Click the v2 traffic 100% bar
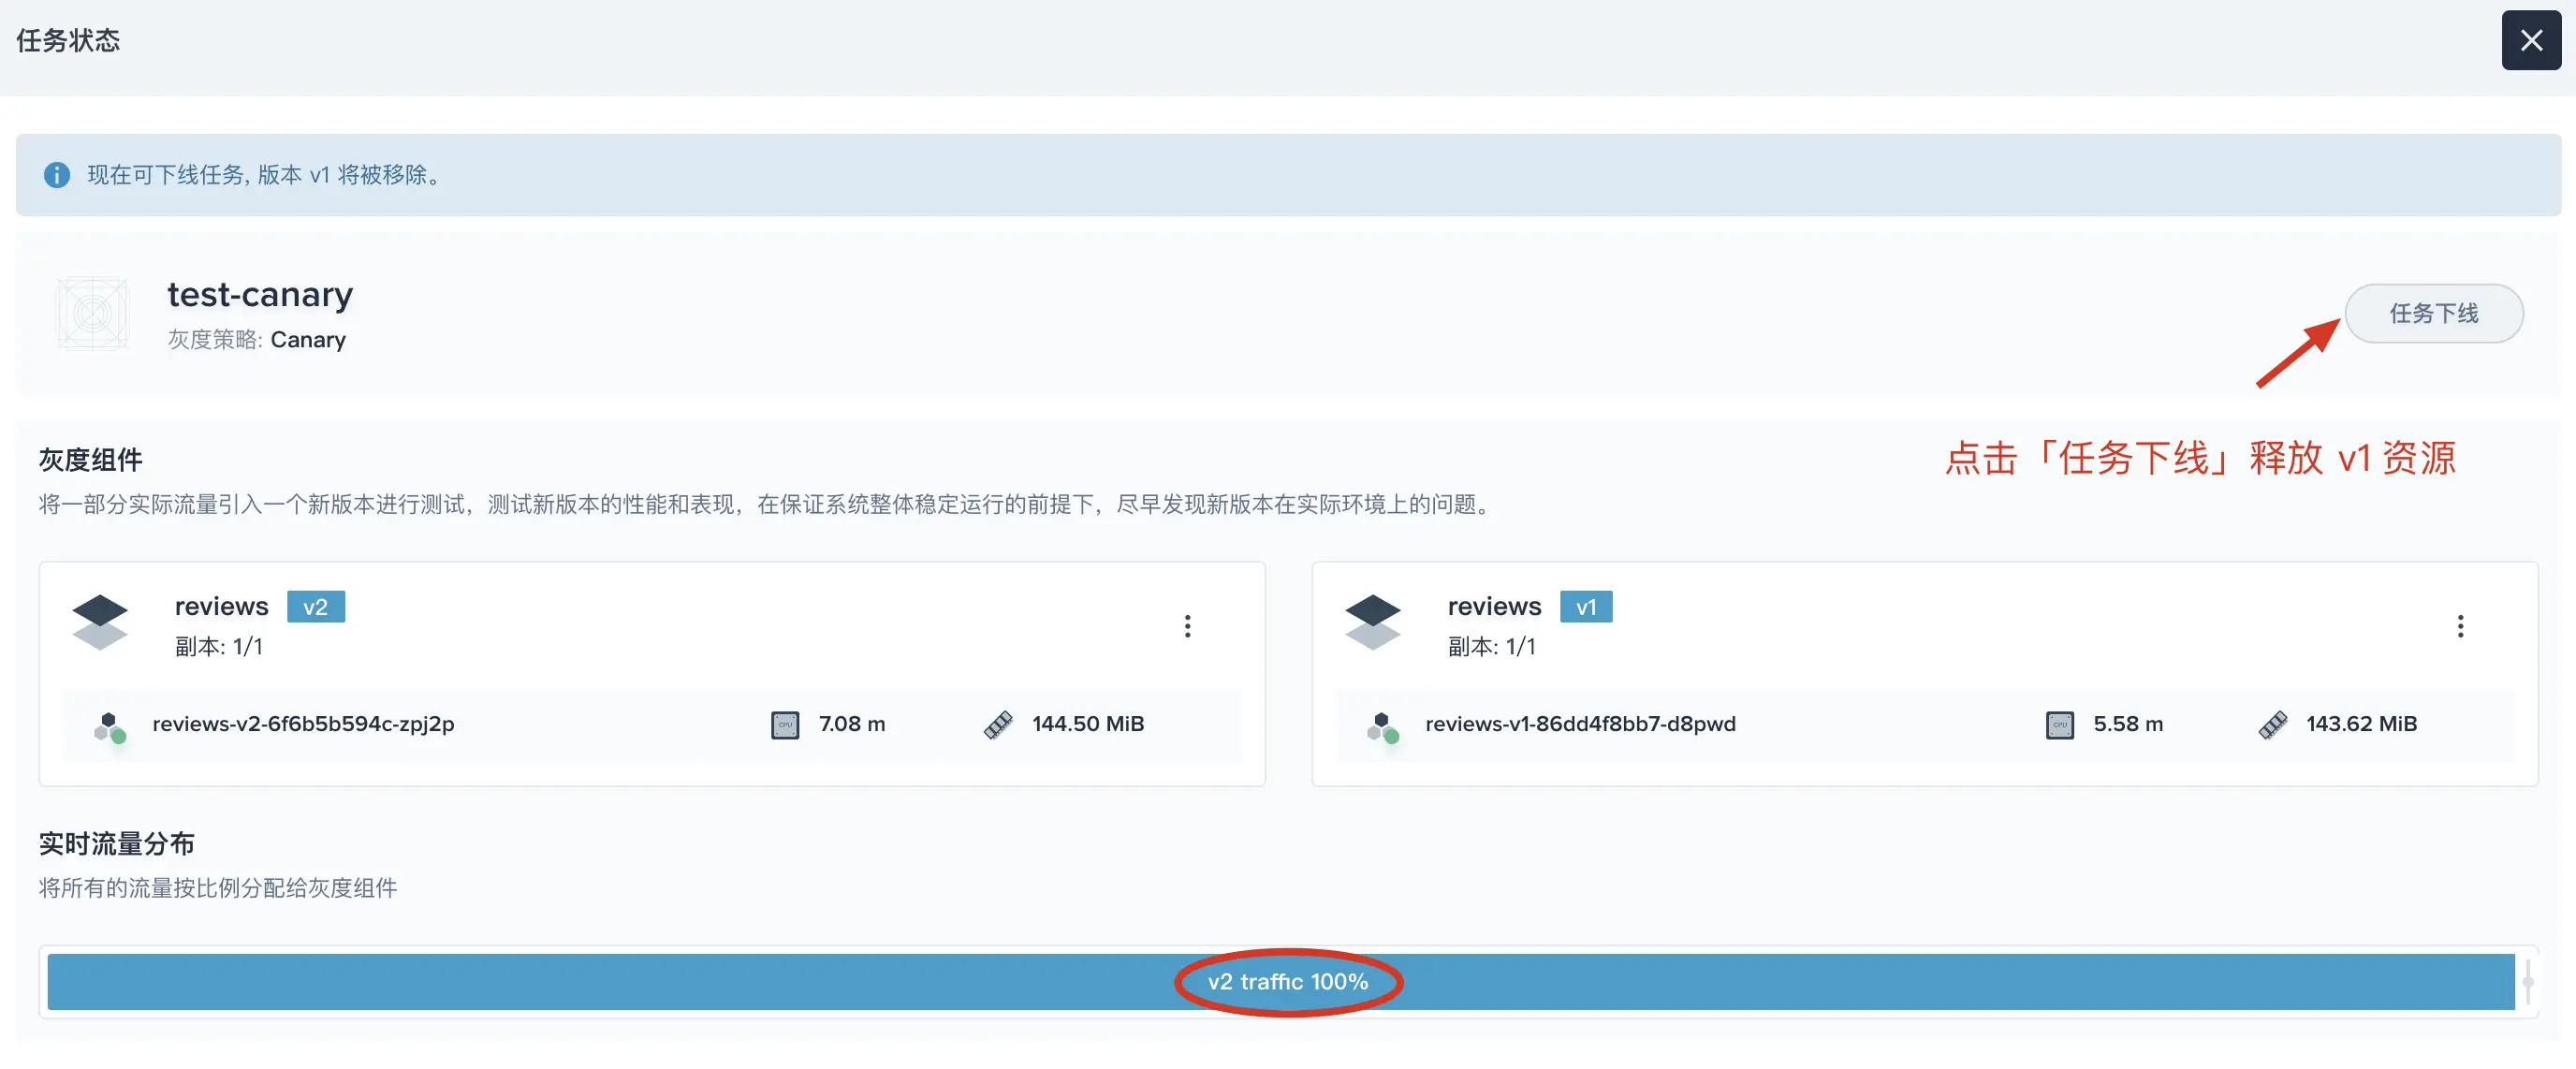The height and width of the screenshot is (1069, 2576). (x=1287, y=981)
